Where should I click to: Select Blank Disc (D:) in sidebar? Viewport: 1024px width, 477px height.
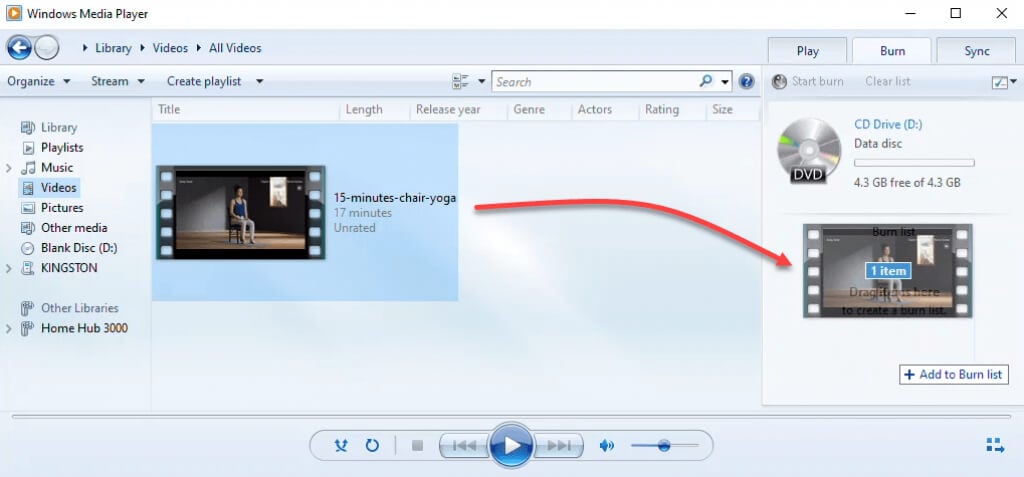coord(79,248)
